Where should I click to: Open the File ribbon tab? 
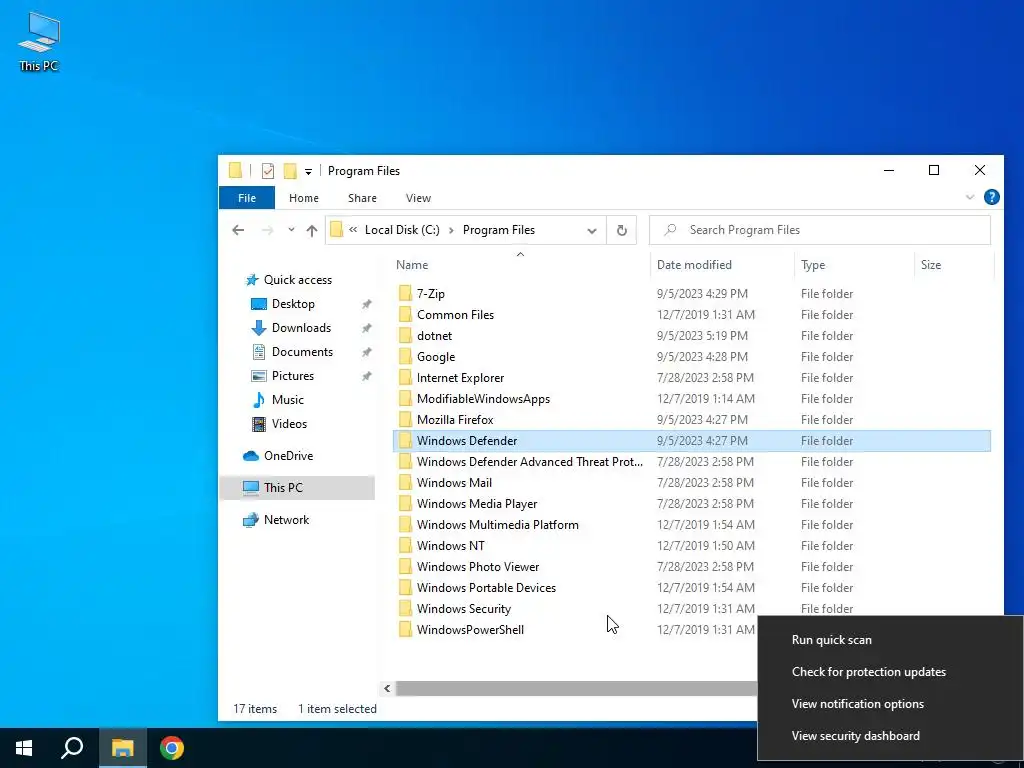coord(247,198)
